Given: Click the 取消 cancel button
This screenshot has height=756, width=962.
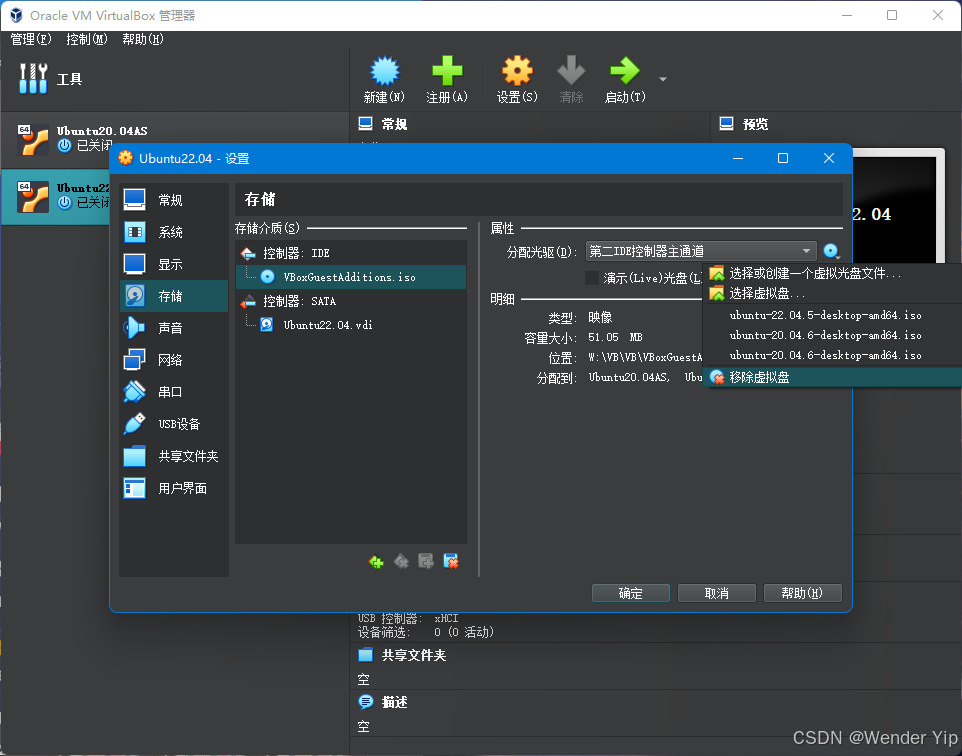Looking at the screenshot, I should click(716, 593).
